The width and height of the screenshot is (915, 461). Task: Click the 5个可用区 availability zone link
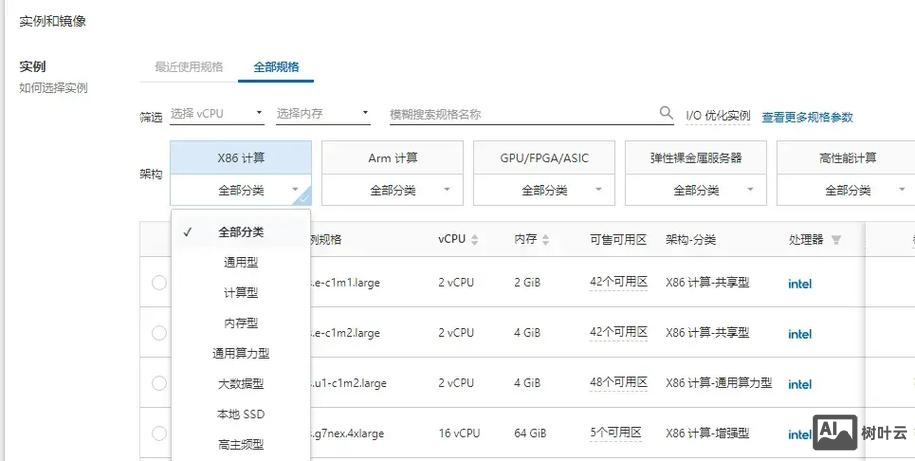616,433
